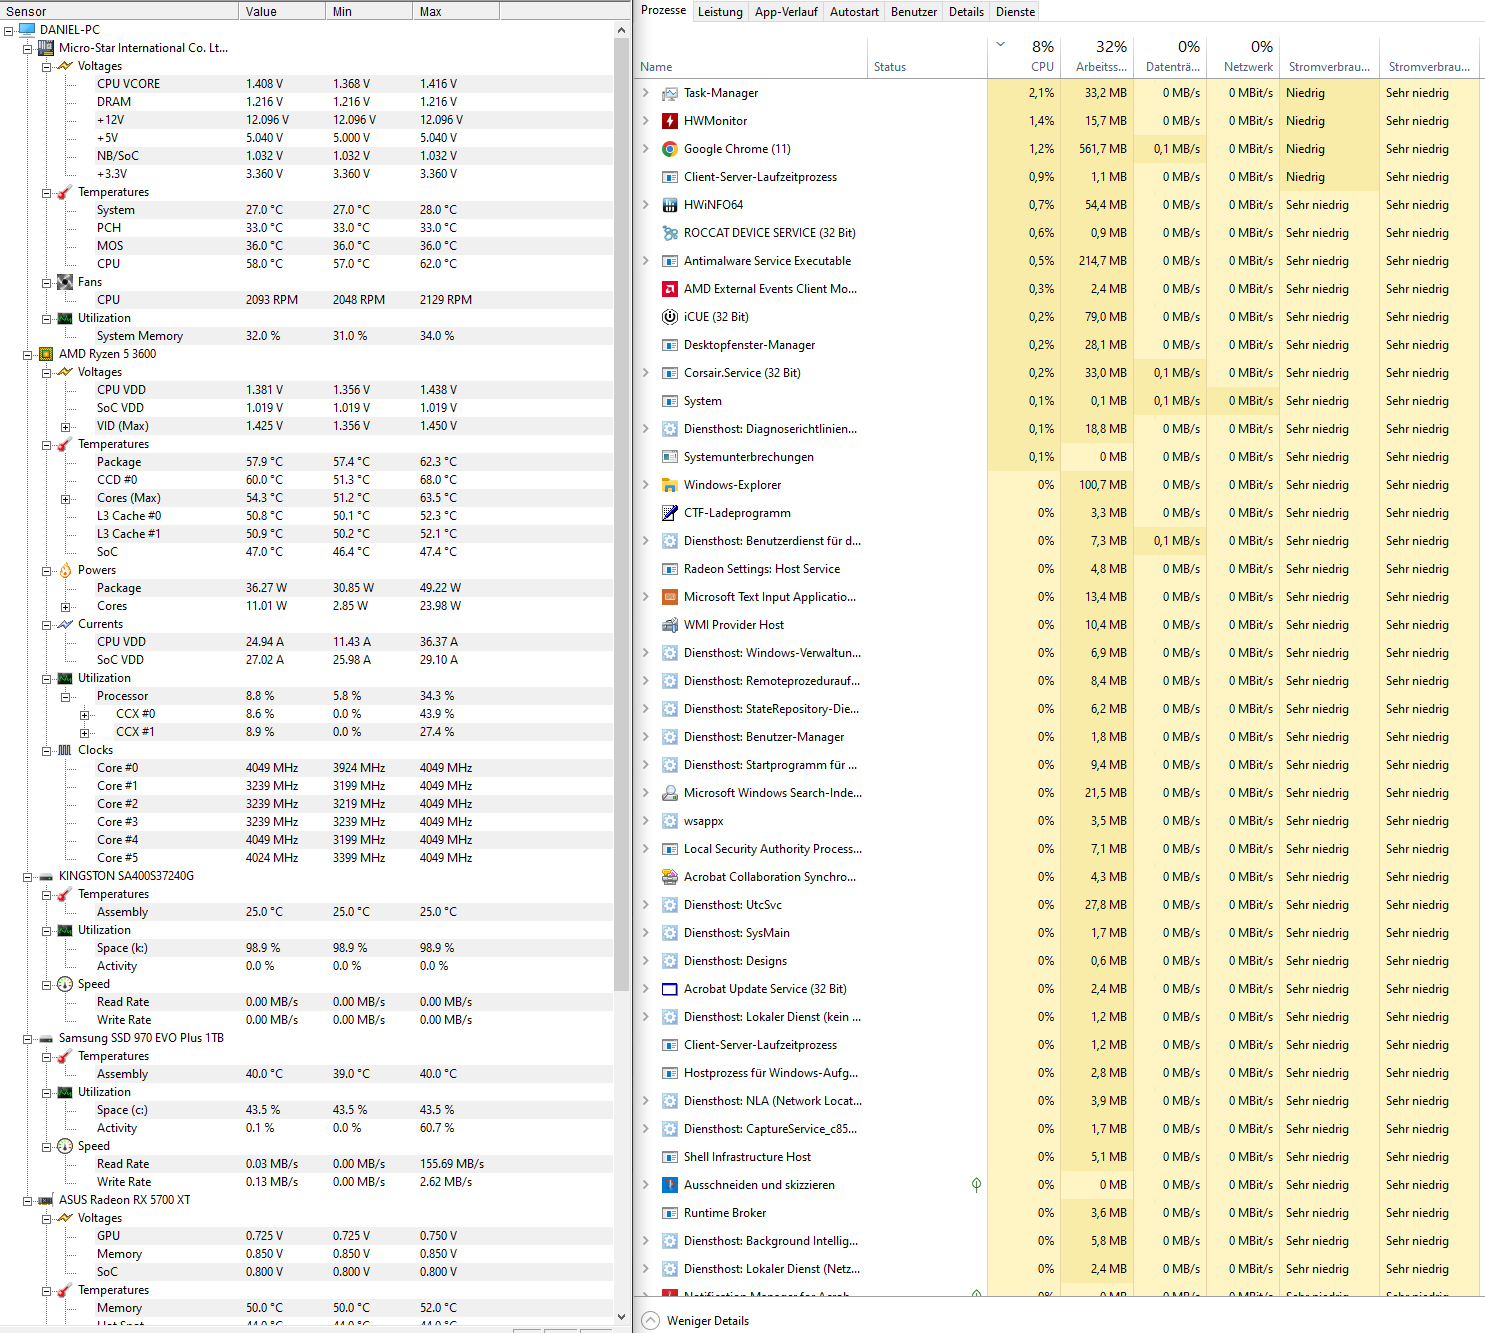Click the Sensor column header in HWMonitor
This screenshot has height=1333, width=1485.
point(120,11)
